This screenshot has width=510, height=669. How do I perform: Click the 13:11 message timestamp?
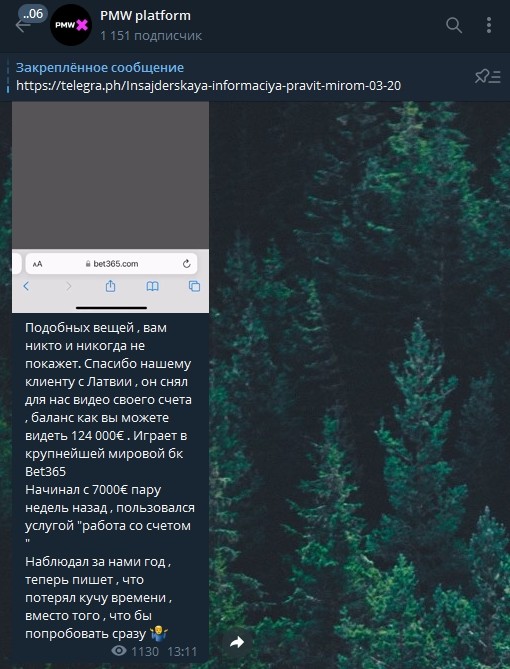point(182,652)
